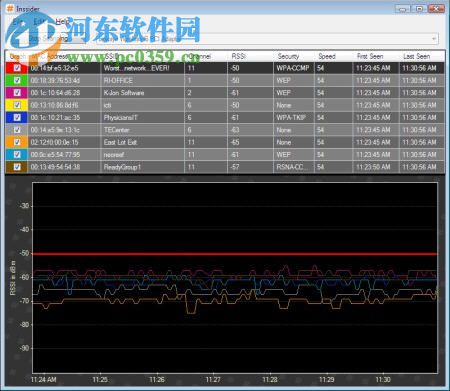
Task: Click RSSI value -65 cell
Action: click(250, 142)
